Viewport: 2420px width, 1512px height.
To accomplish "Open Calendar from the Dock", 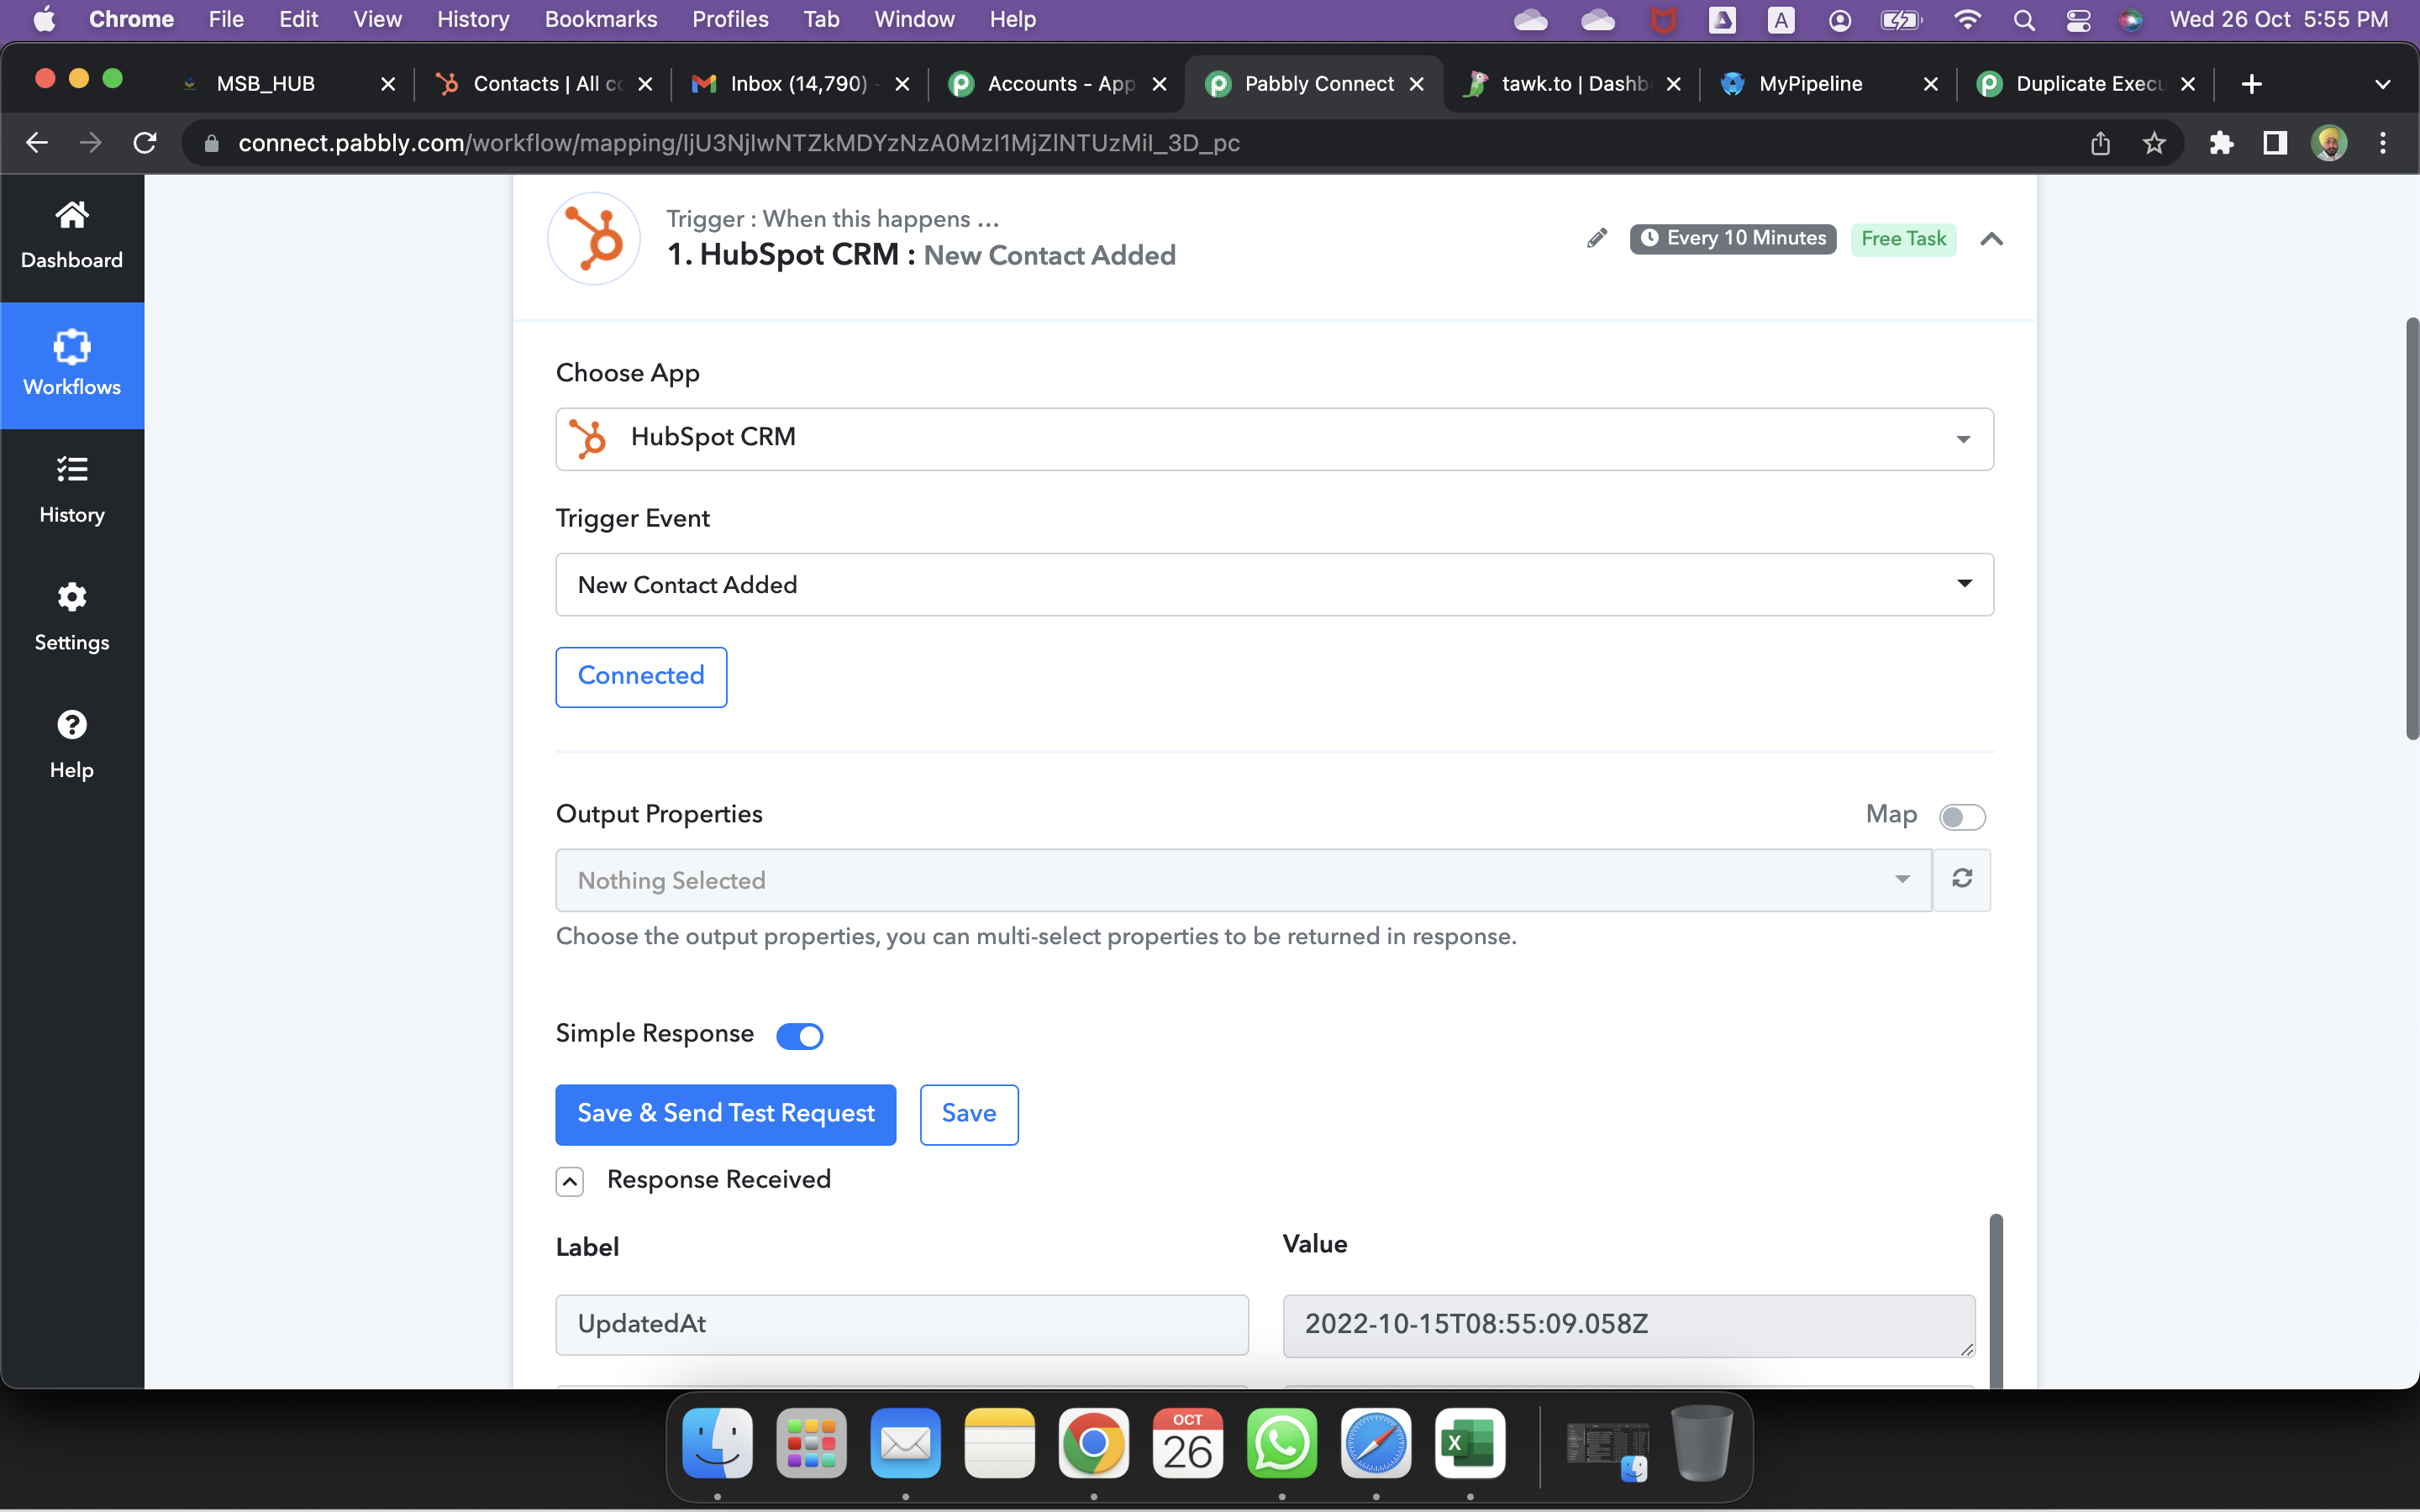I will click(x=1188, y=1443).
